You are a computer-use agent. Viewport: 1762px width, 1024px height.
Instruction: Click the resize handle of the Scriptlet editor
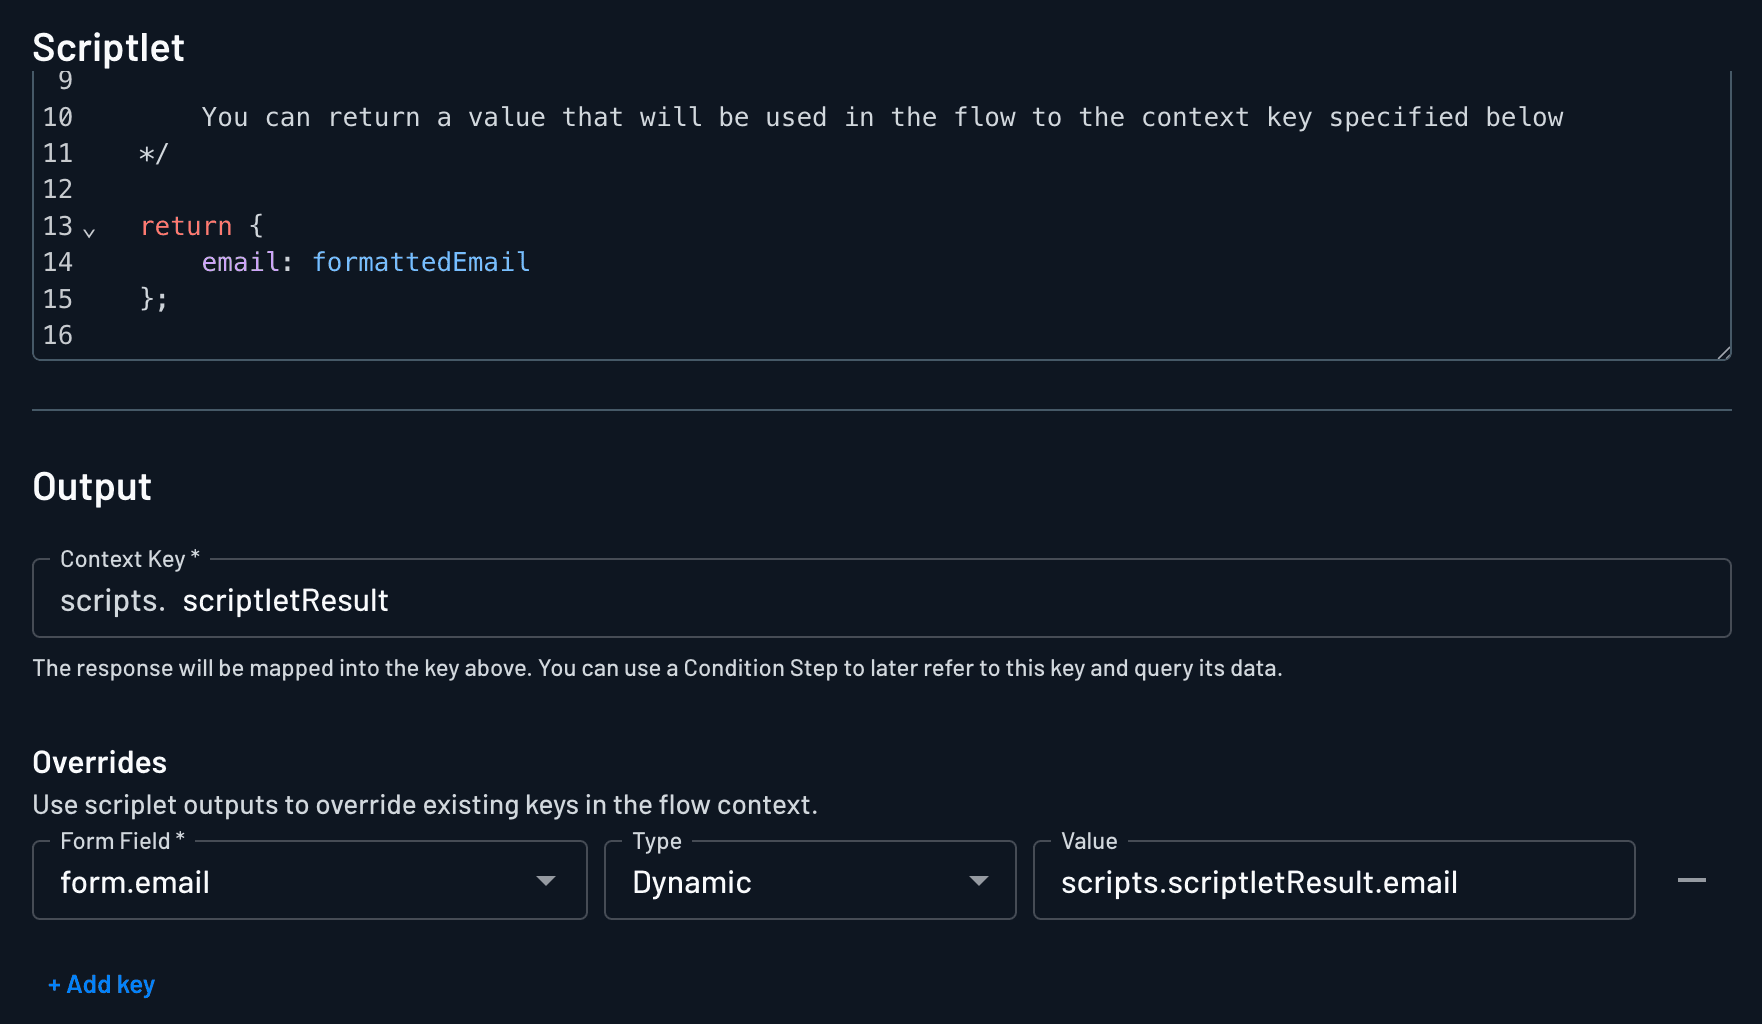coord(1723,352)
